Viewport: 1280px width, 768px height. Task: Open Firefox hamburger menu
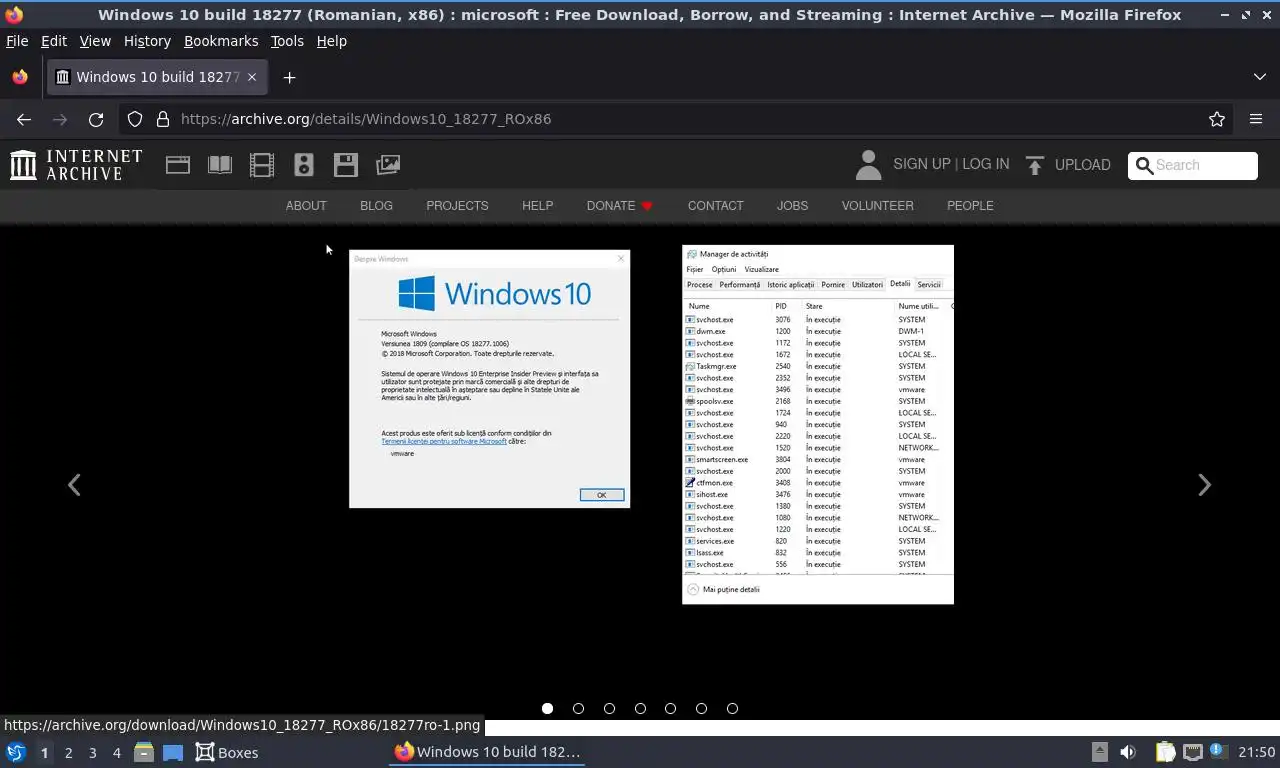click(1256, 119)
